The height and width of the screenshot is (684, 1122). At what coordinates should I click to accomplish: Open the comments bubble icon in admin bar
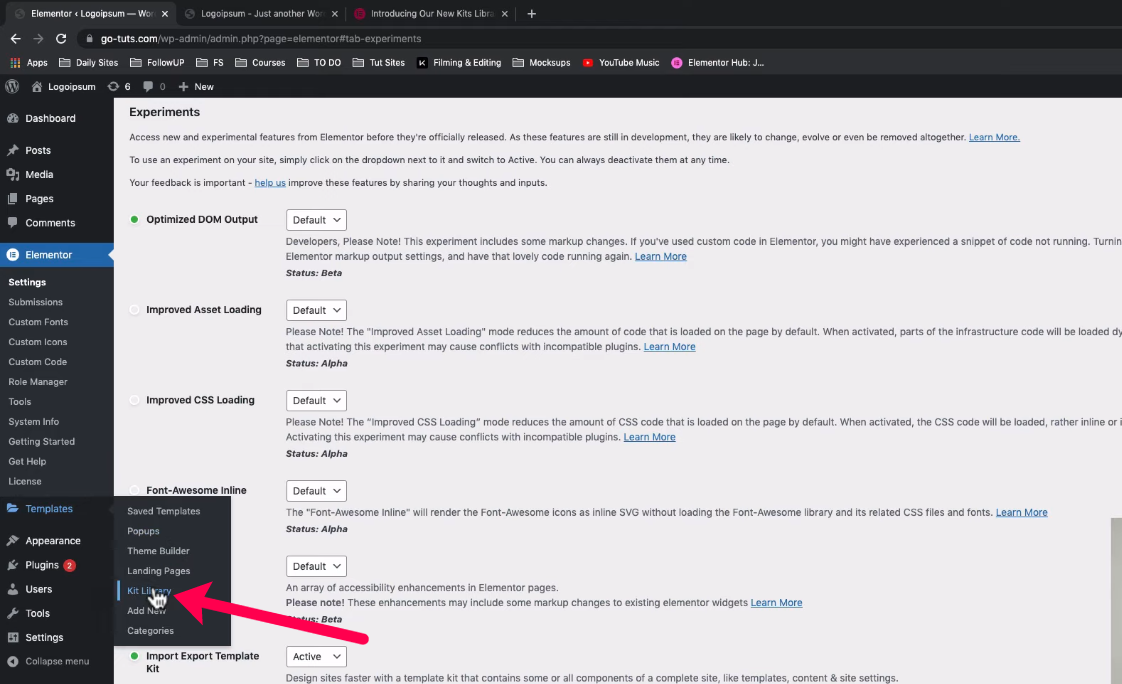[154, 87]
